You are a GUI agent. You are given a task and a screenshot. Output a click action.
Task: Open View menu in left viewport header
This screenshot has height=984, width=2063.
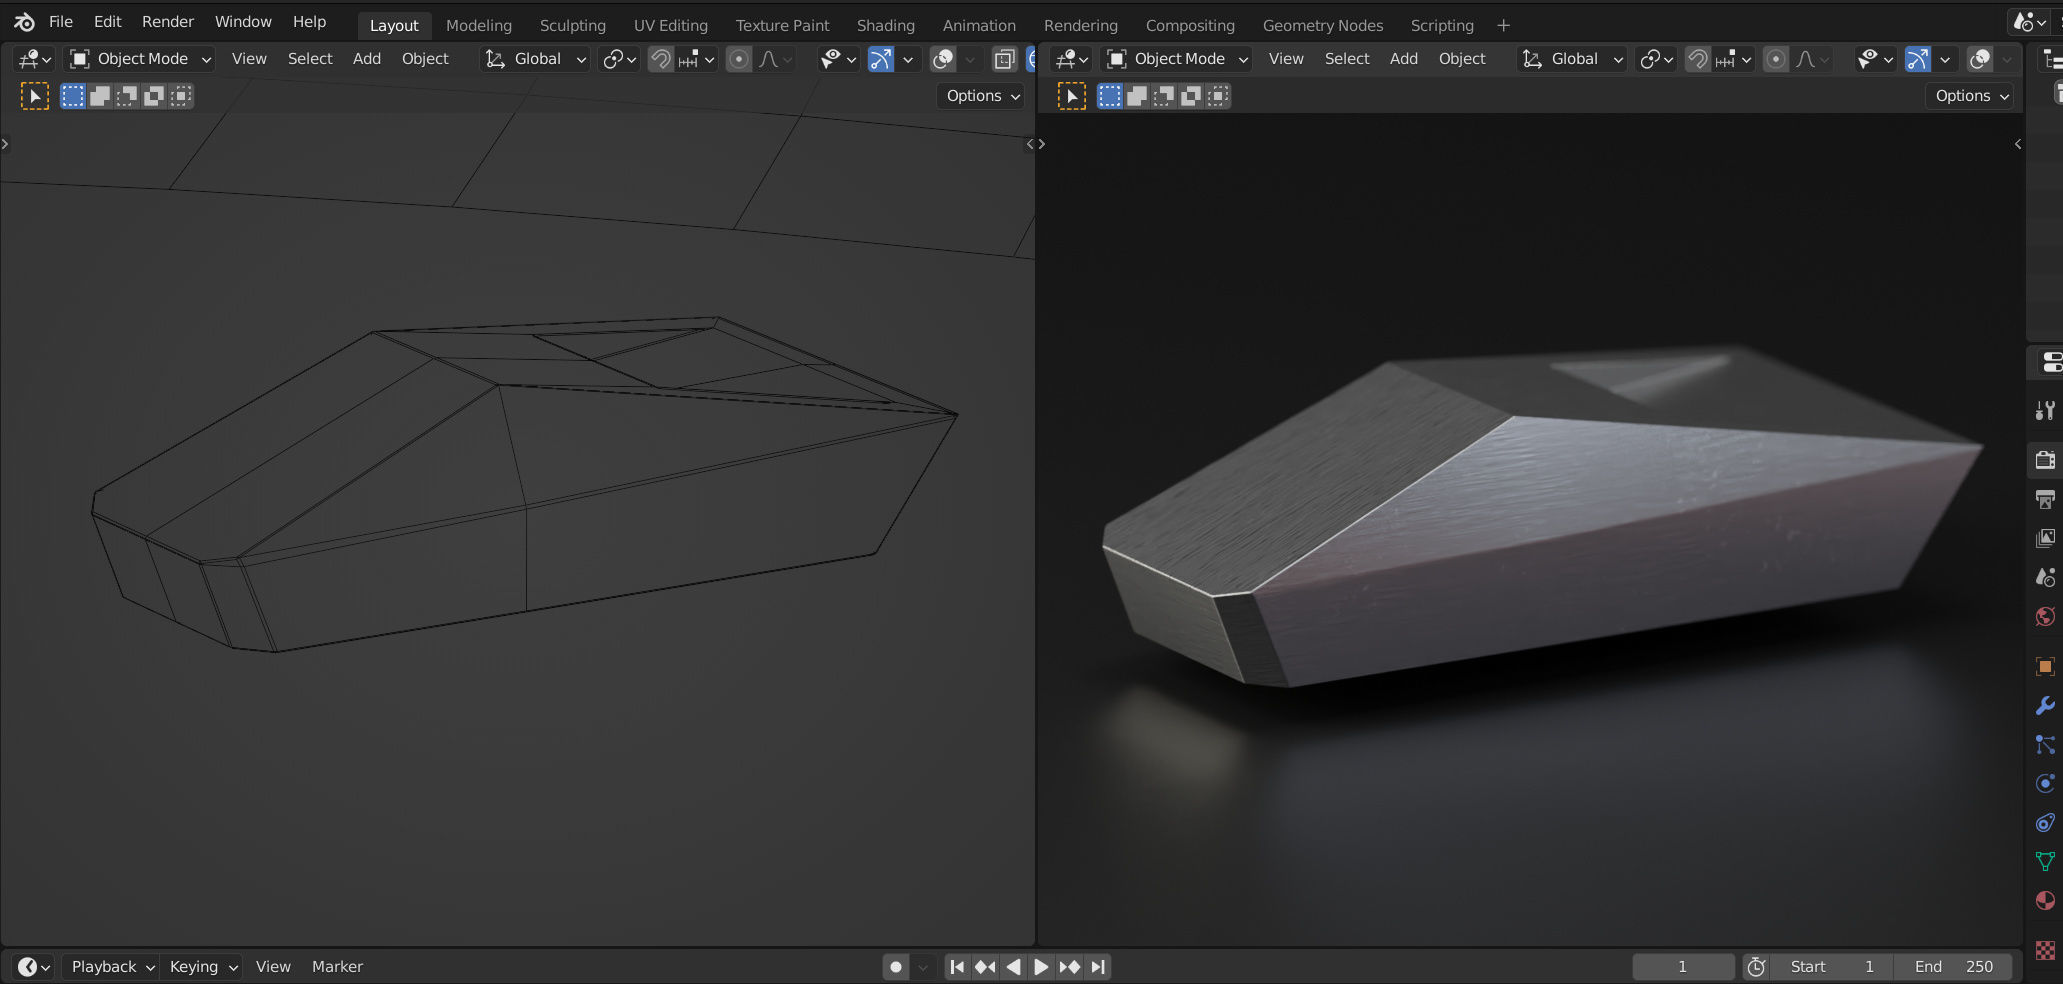249,59
